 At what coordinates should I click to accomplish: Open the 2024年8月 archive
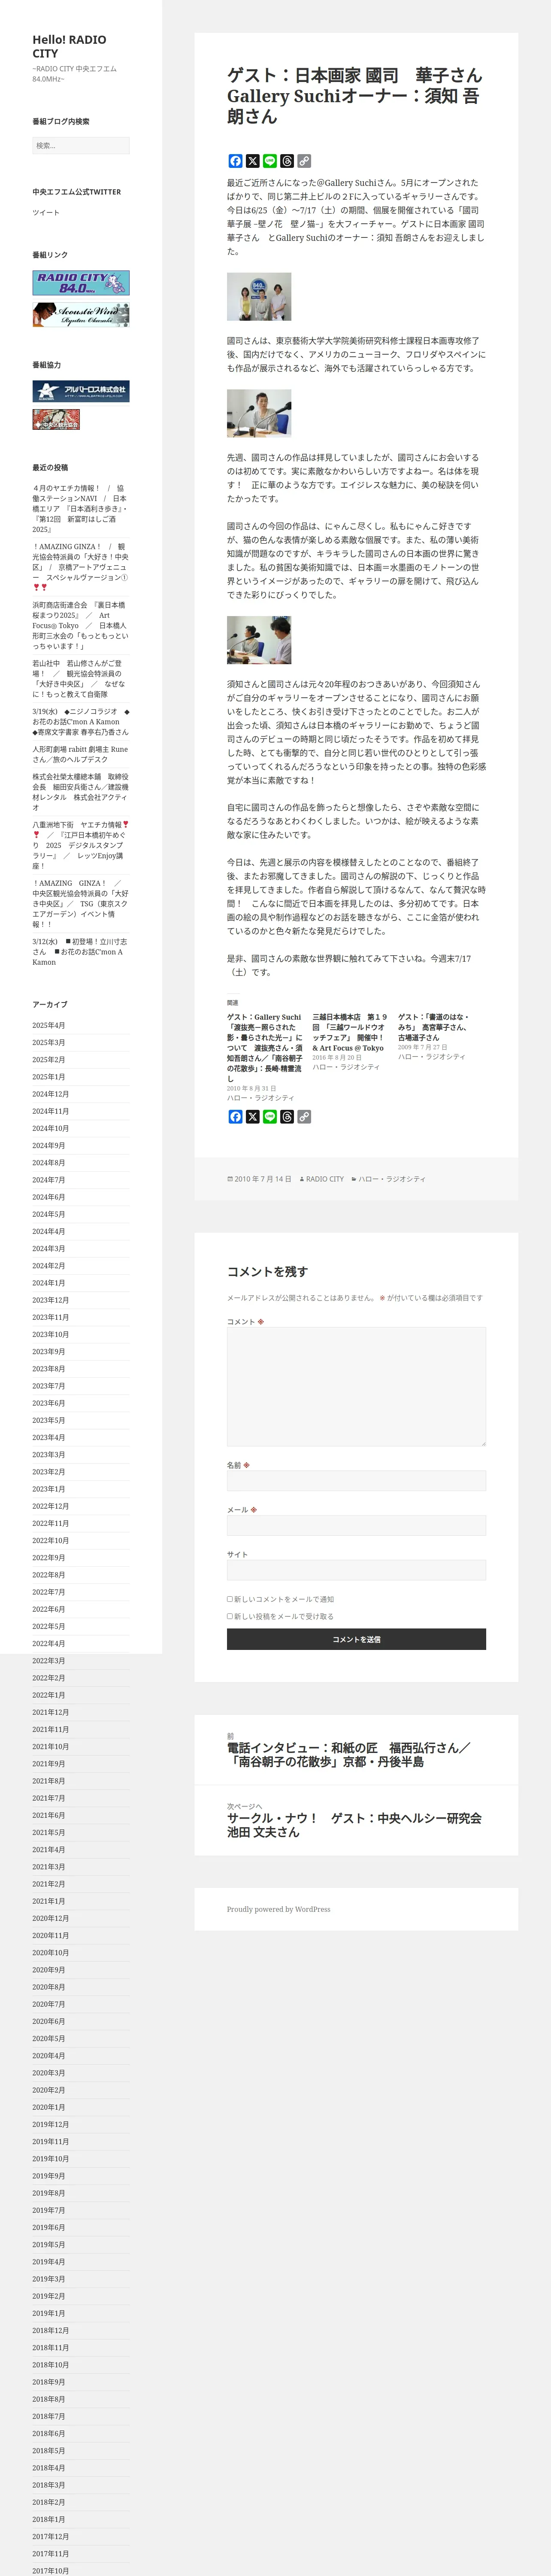point(48,1163)
